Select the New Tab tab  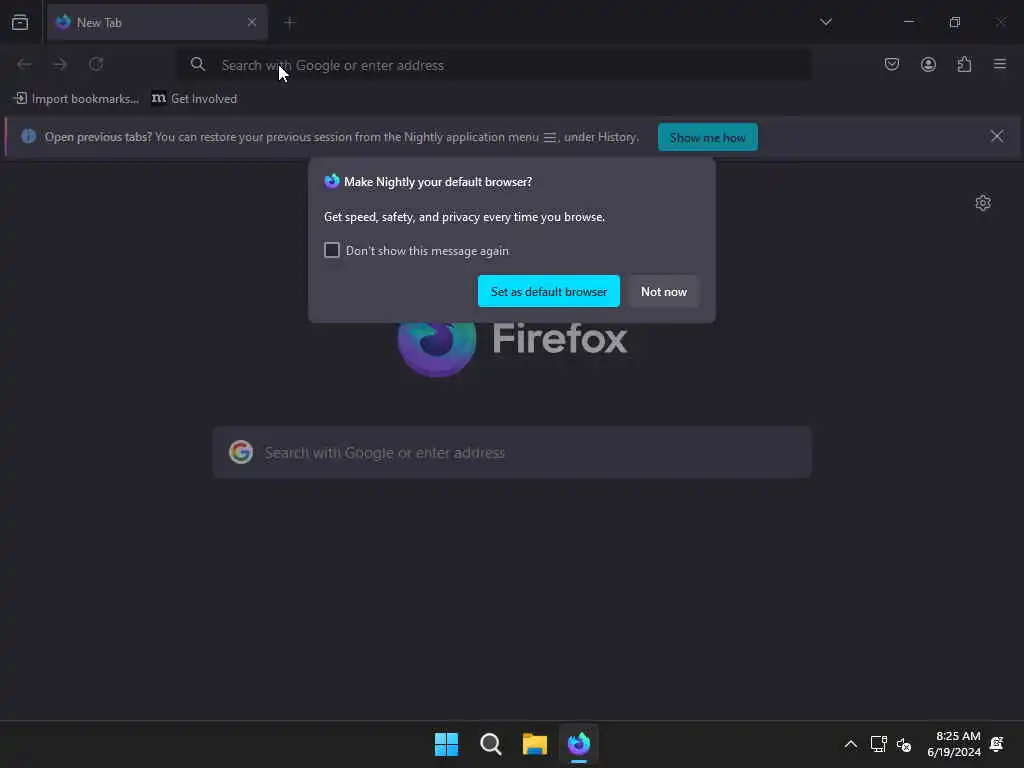coord(157,22)
